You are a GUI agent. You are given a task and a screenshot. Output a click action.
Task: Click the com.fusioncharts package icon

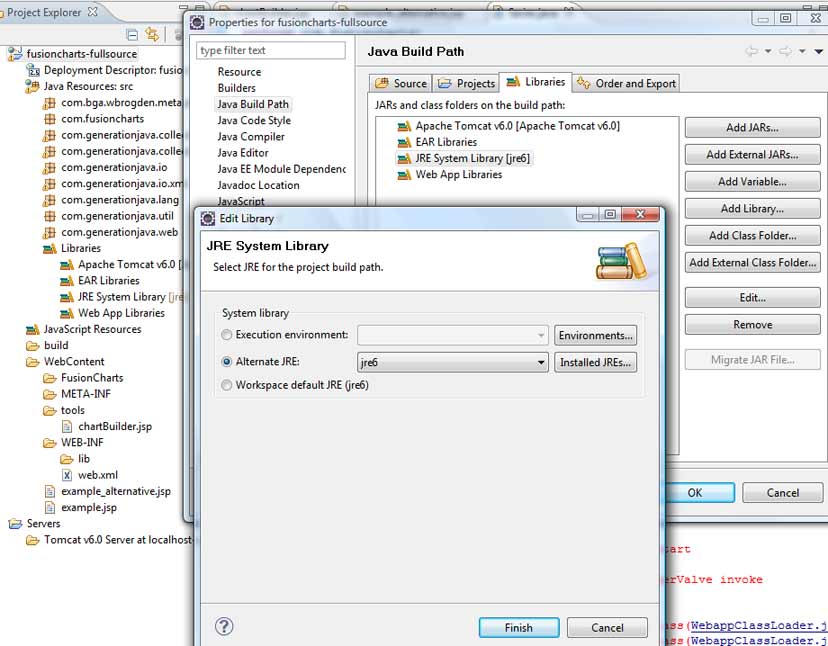tap(49, 119)
